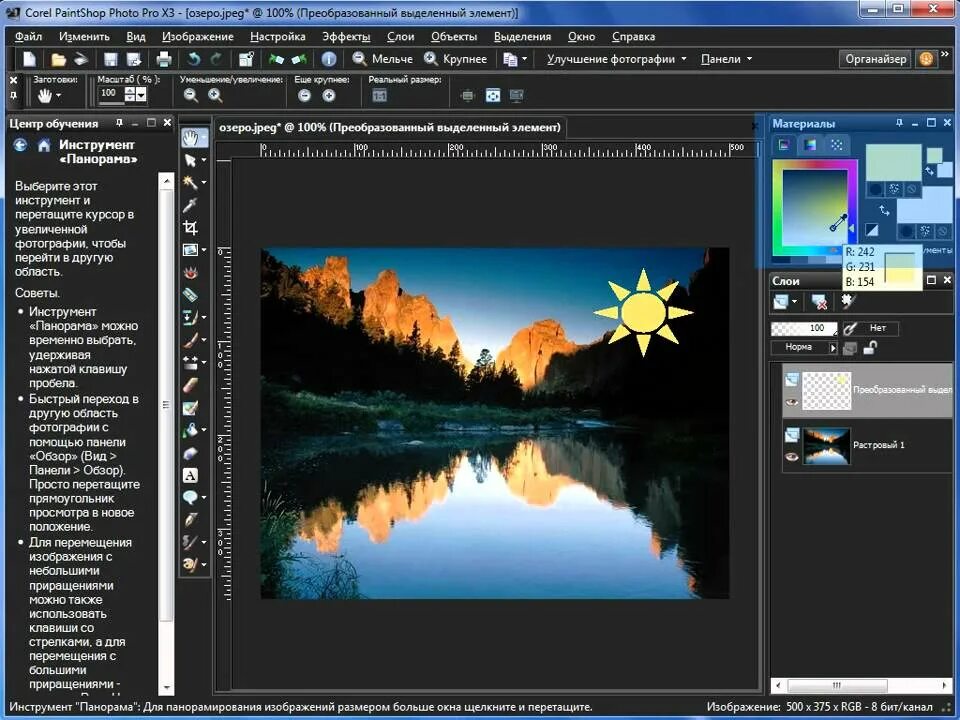Click the zoom in magnifier under Уменьшение/увеличение
Screen dimensions: 960x720
pos(215,96)
